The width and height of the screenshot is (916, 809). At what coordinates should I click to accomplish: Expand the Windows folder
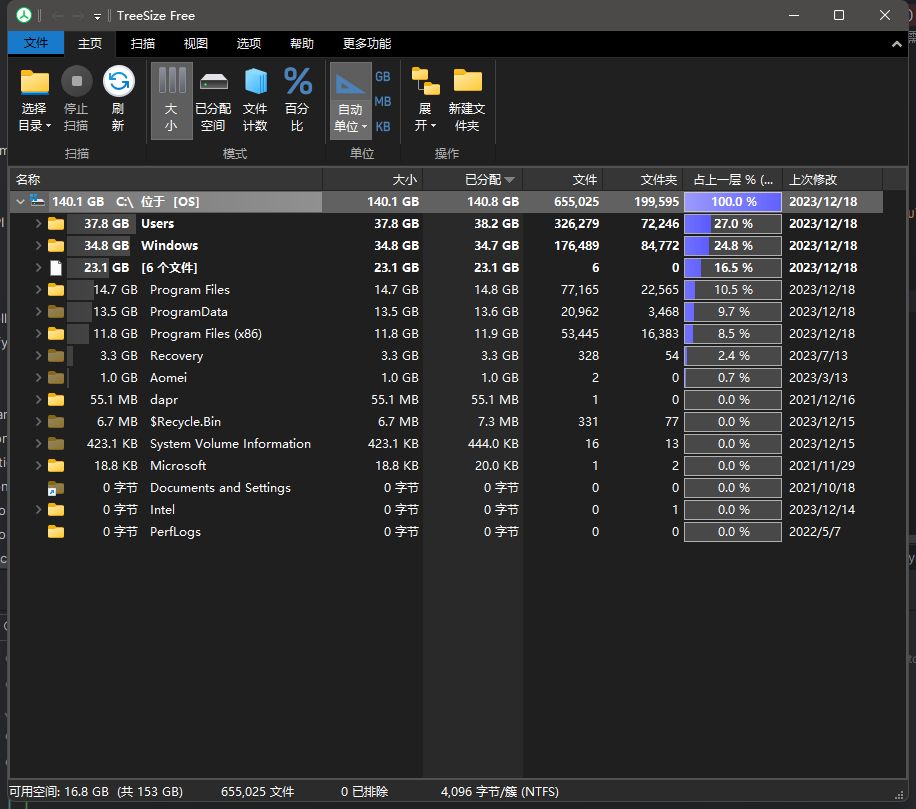pos(38,245)
